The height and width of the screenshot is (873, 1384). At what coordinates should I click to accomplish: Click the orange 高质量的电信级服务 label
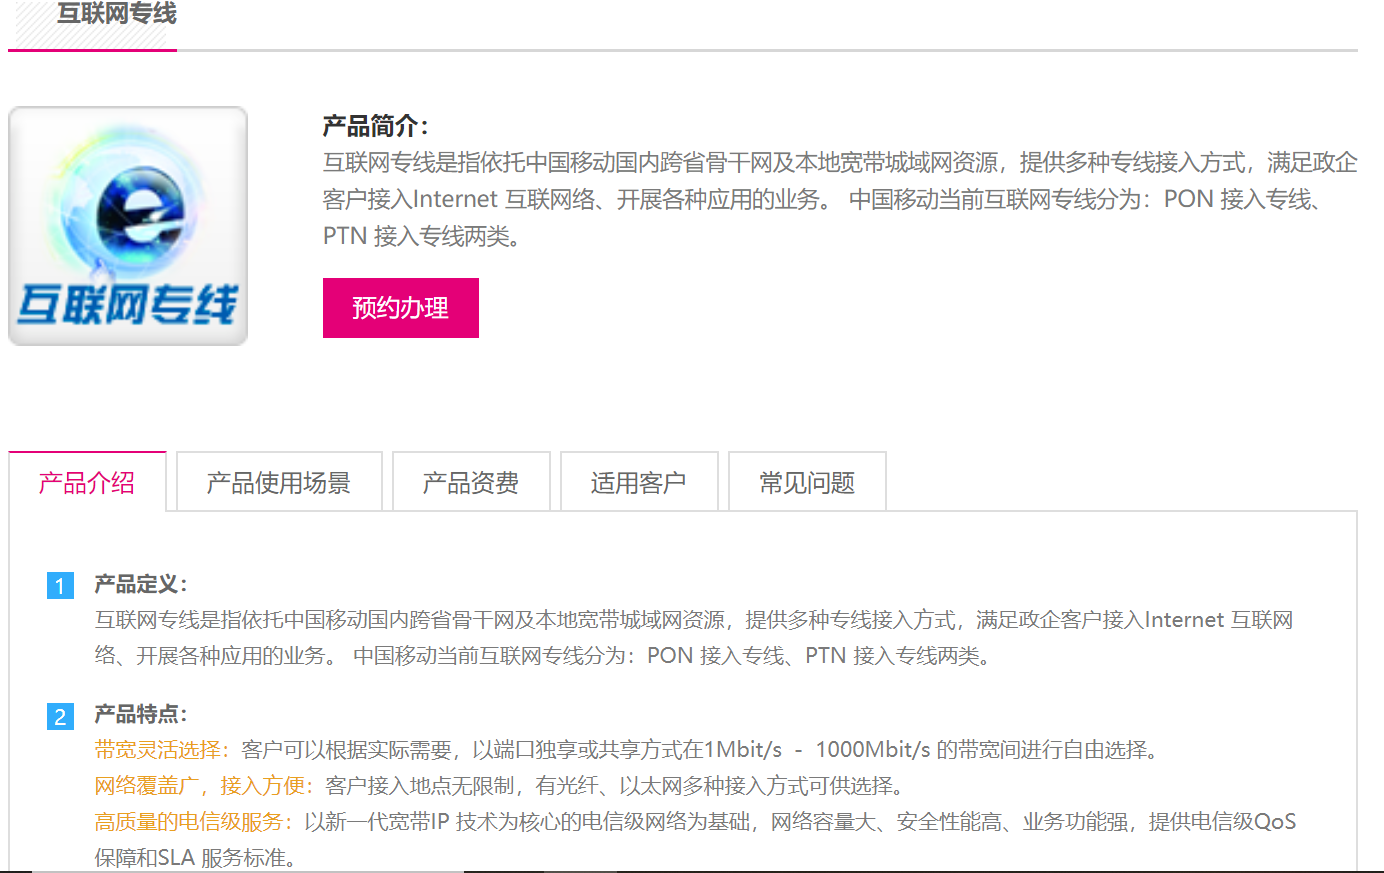click(x=193, y=822)
